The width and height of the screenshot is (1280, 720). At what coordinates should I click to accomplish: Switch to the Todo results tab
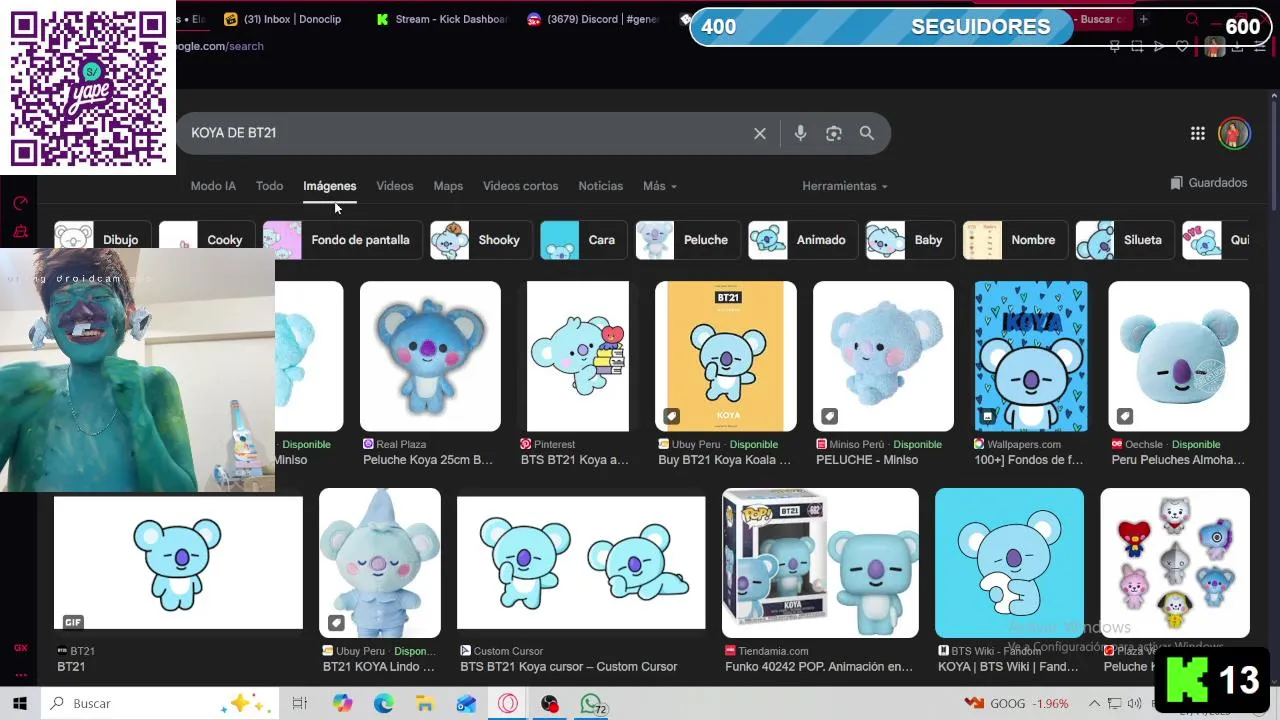(x=269, y=186)
